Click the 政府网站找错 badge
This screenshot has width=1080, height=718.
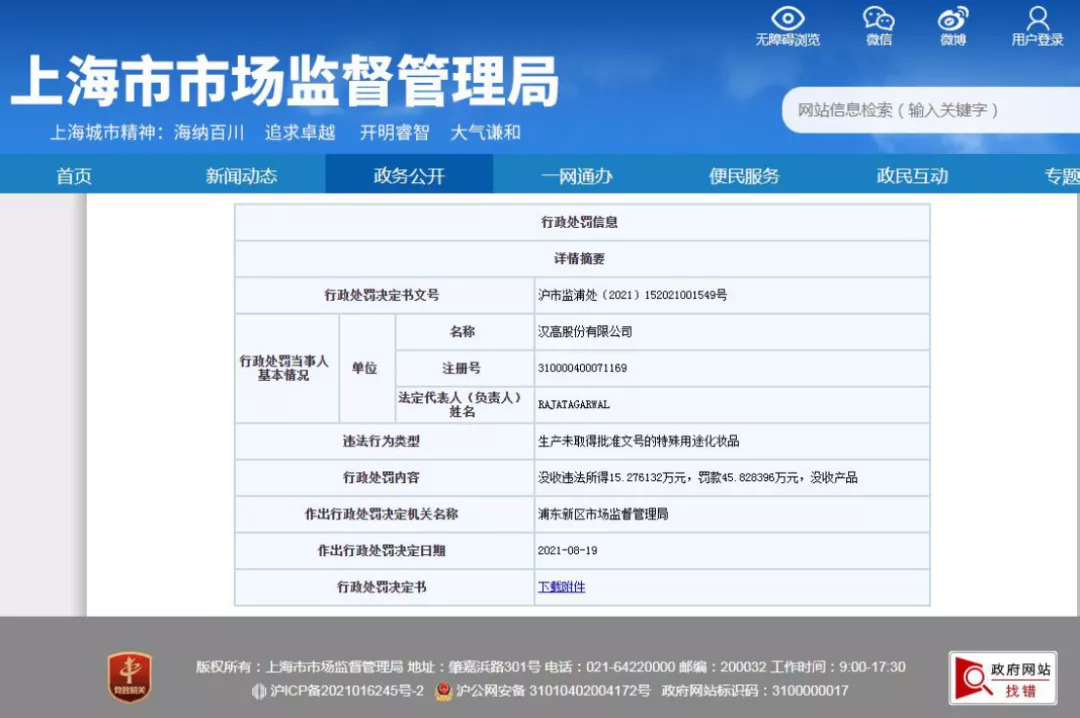click(x=1002, y=679)
